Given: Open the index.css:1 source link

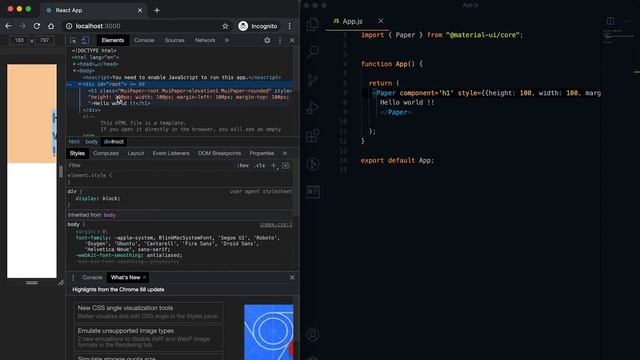Looking at the screenshot, I should coord(276,224).
